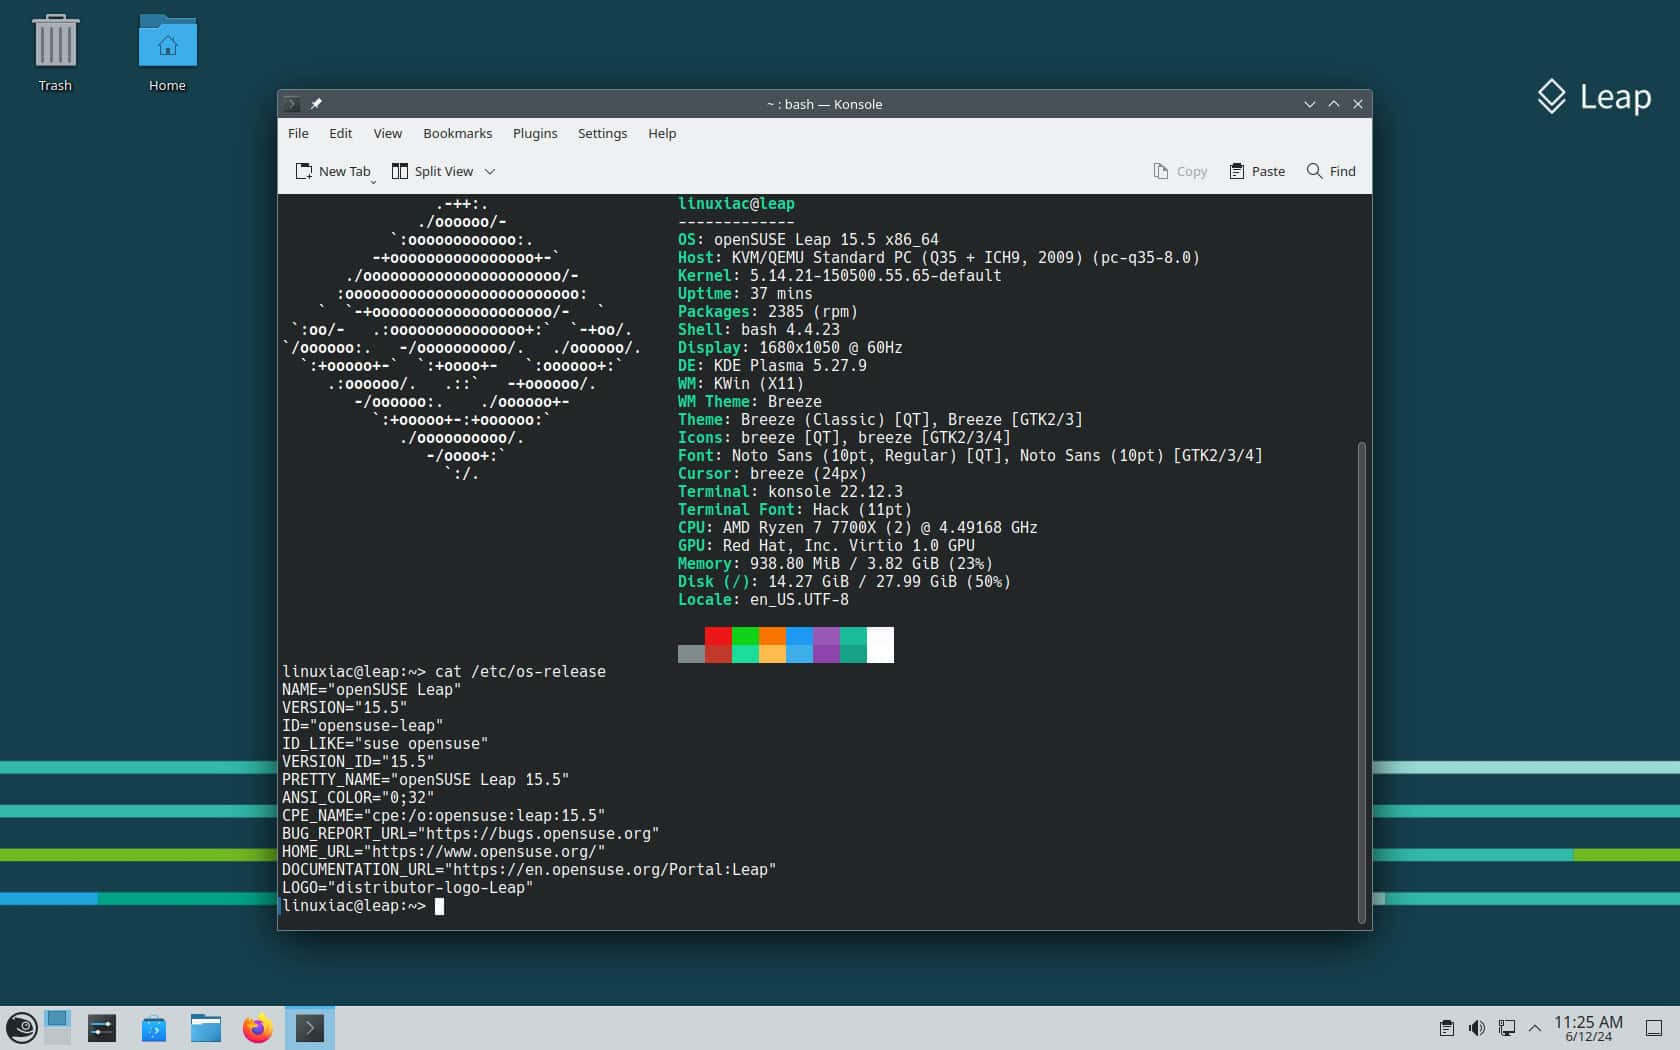The image size is (1680, 1050).
Task: Expand the Split View dropdown arrow
Action: [x=490, y=171]
